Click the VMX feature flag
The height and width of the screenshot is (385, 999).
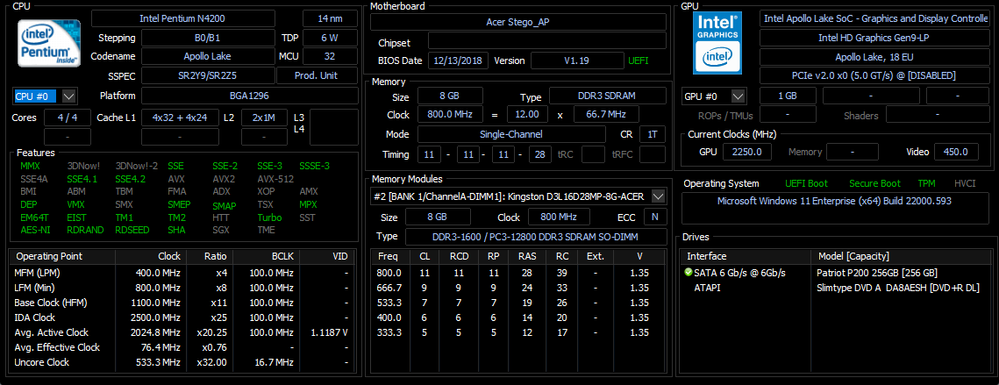pyautogui.click(x=75, y=205)
